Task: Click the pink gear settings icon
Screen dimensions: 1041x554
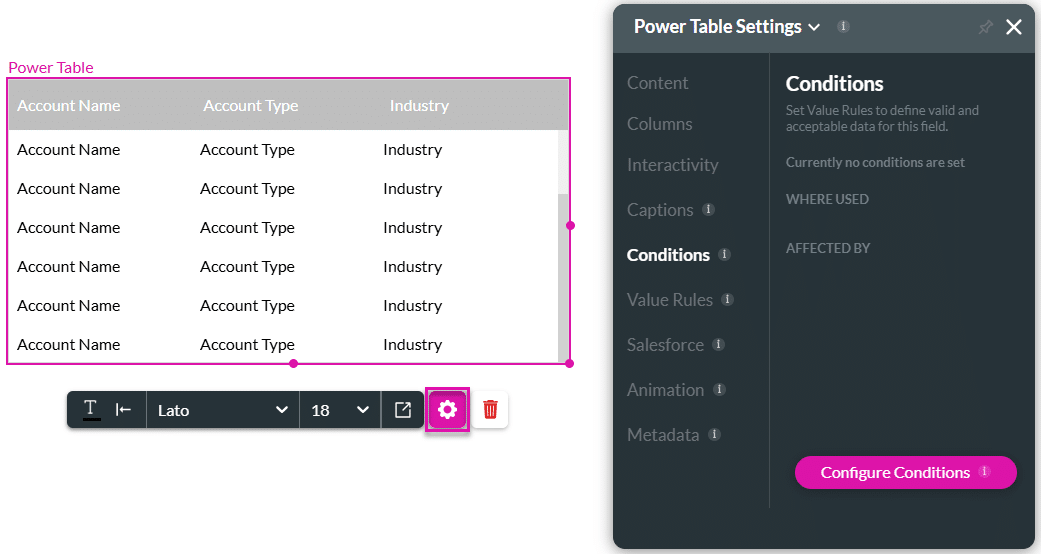Action: (x=447, y=410)
